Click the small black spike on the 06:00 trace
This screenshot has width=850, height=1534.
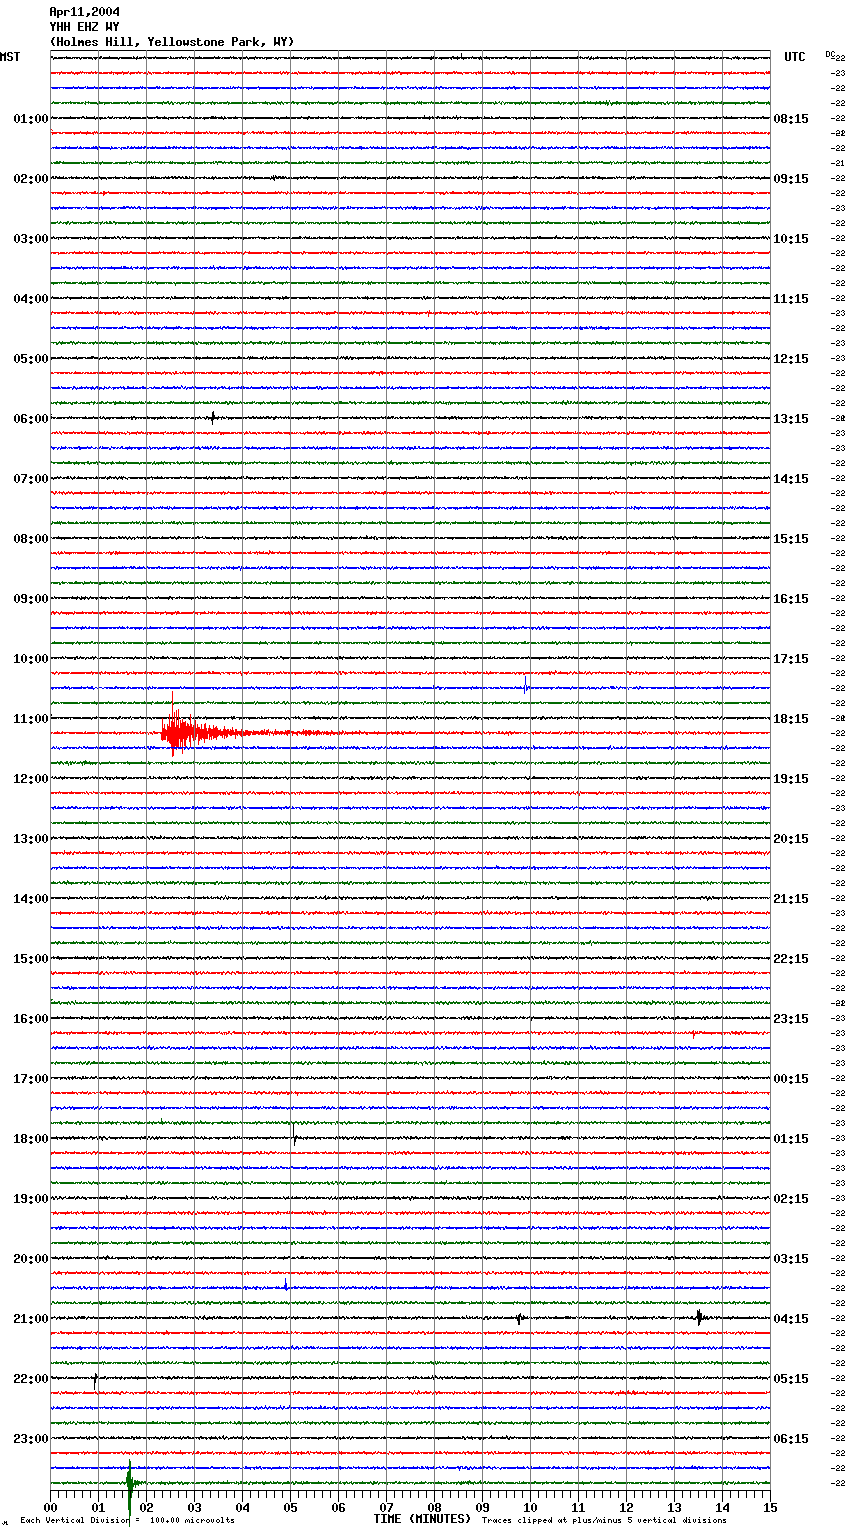point(212,418)
